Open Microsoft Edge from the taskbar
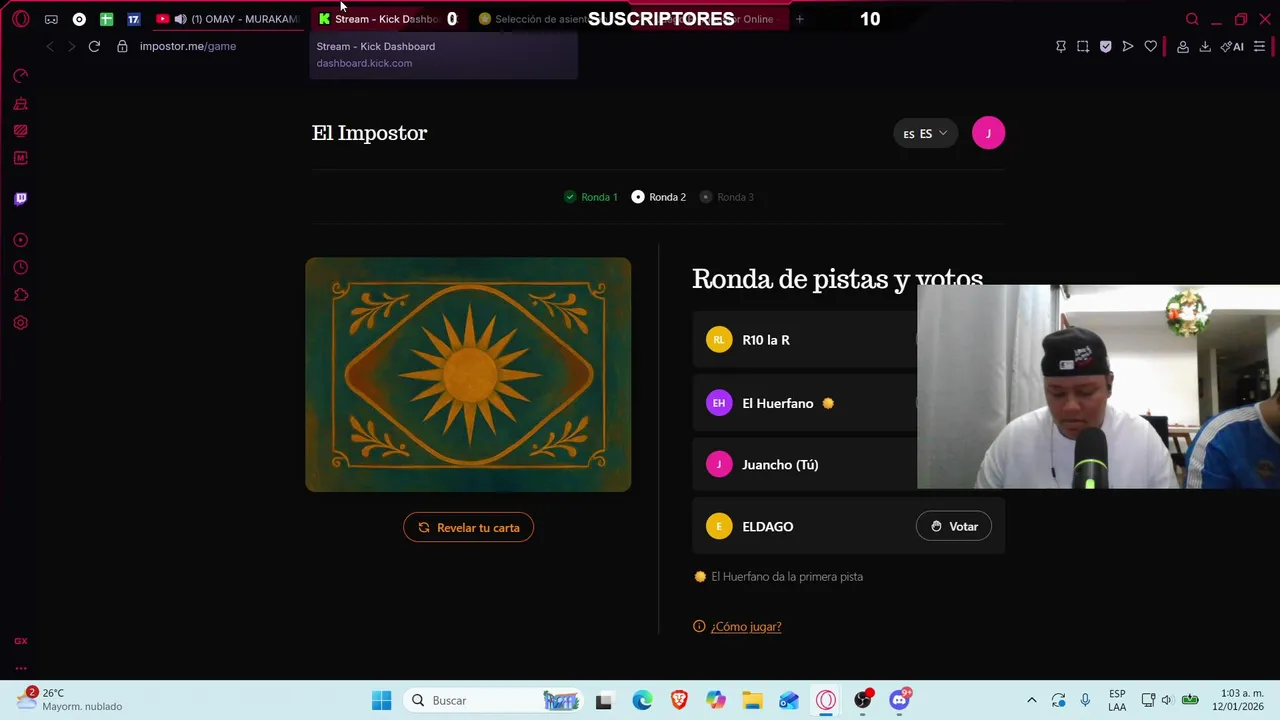This screenshot has height=720, width=1280. 642,700
